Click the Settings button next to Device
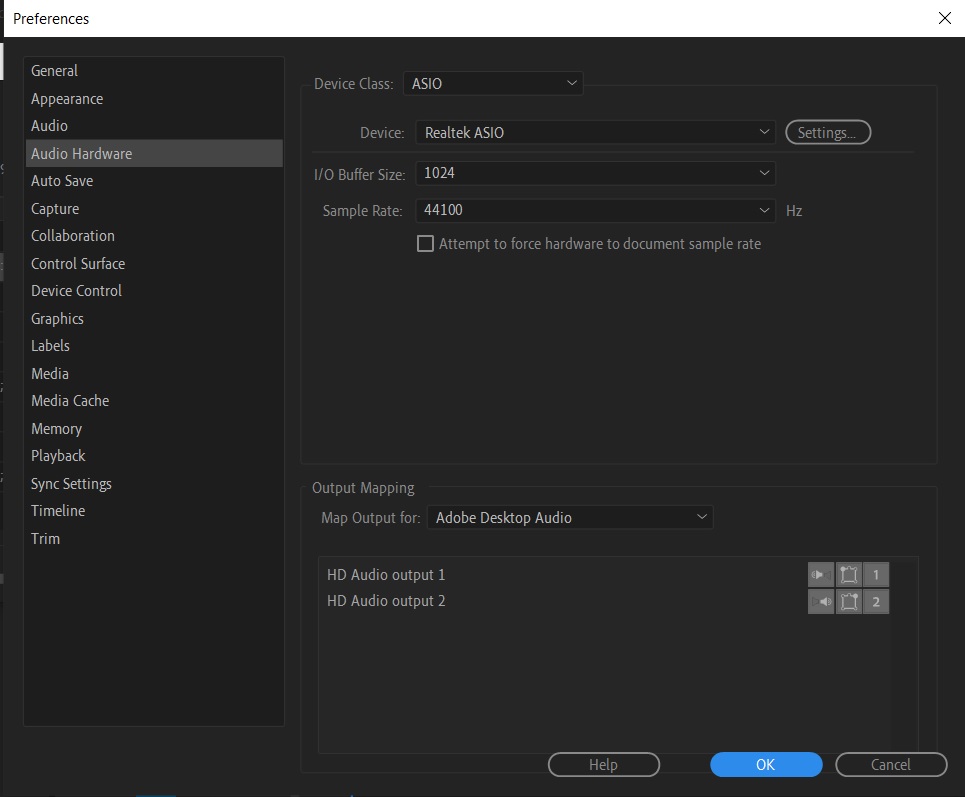965x797 pixels. coord(828,131)
